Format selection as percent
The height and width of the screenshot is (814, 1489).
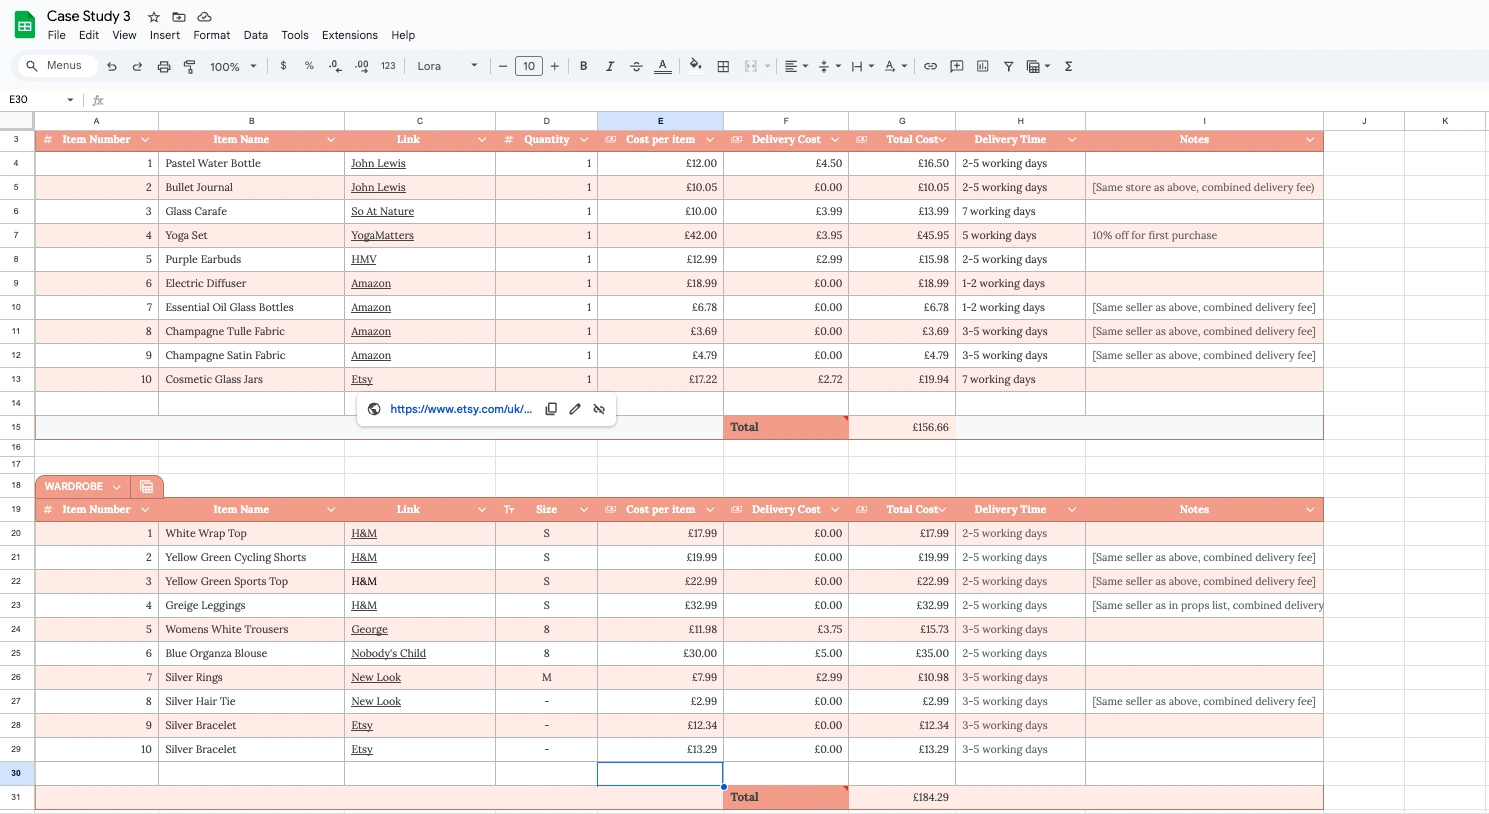point(309,66)
